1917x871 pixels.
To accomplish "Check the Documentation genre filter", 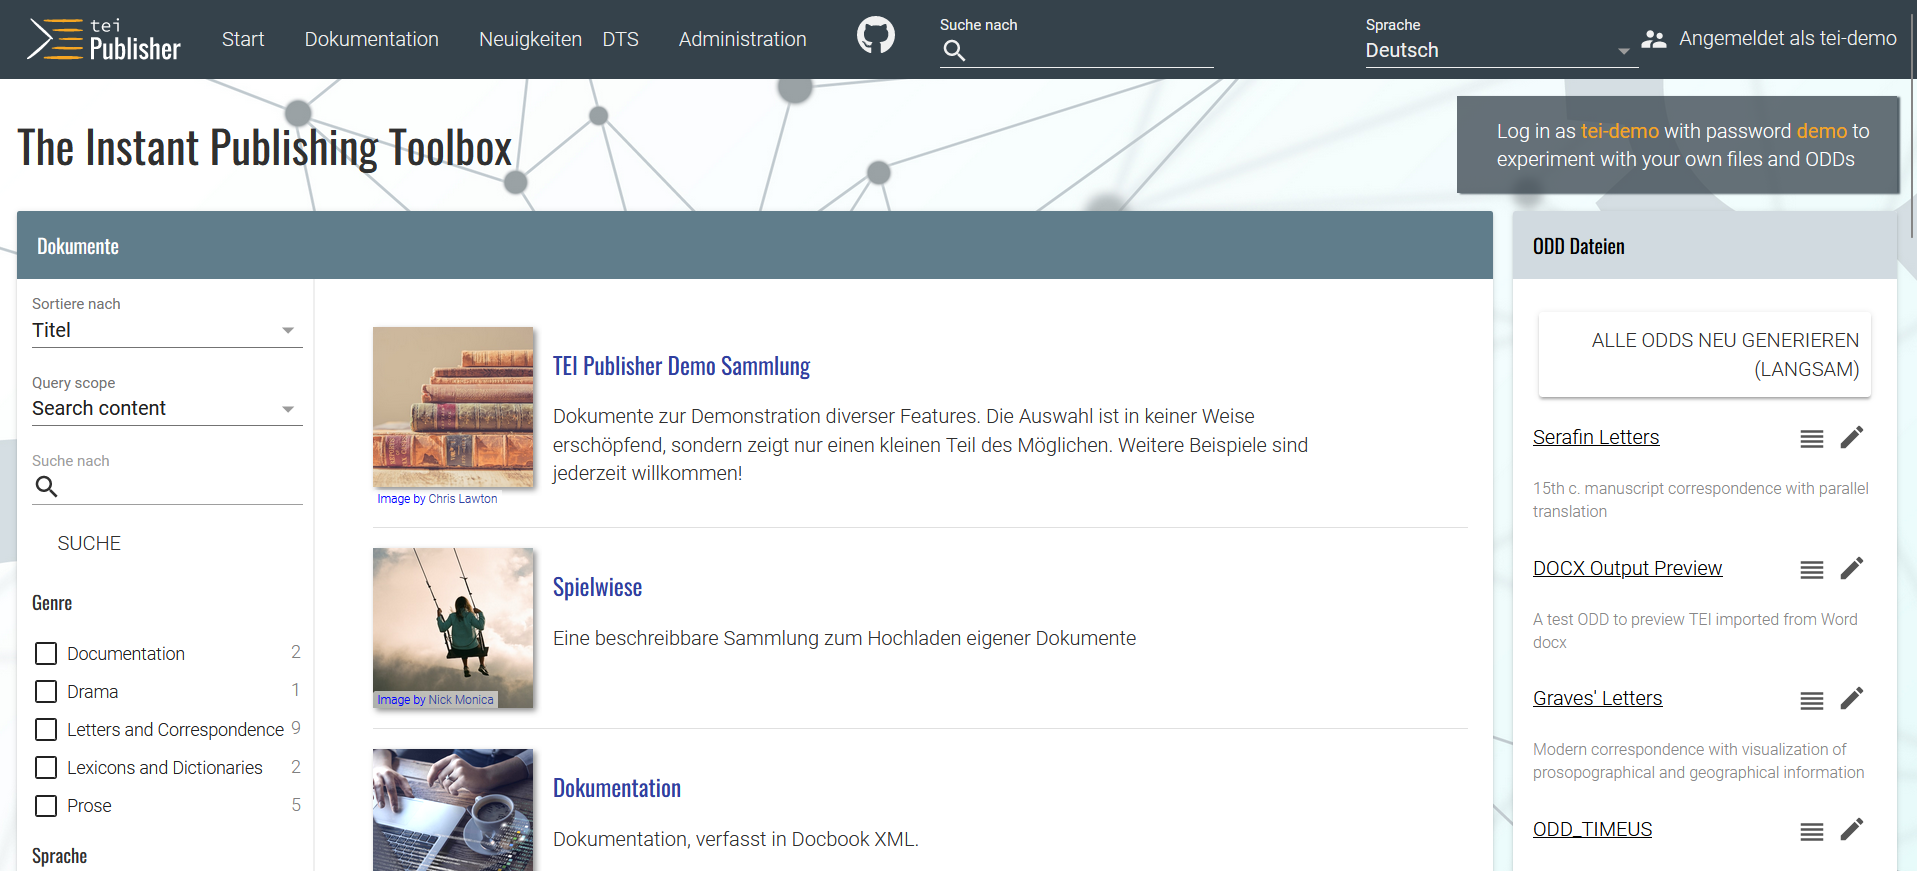I will point(46,654).
